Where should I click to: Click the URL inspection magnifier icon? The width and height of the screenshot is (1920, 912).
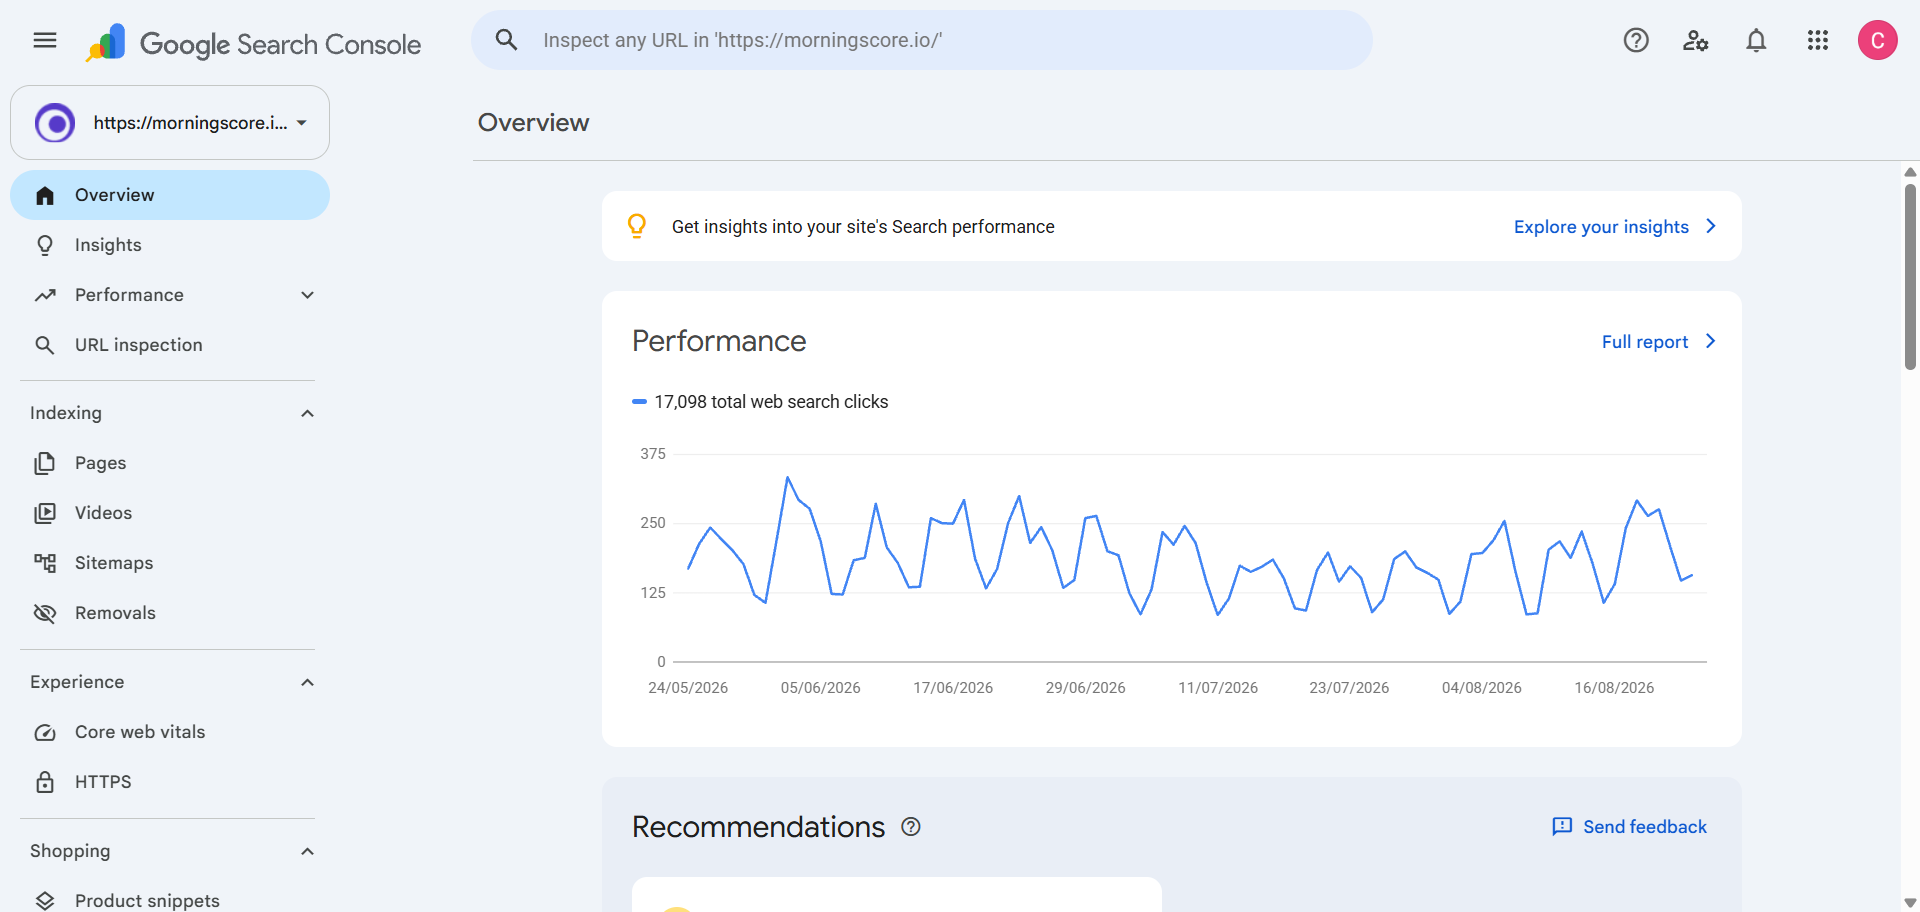coord(45,345)
